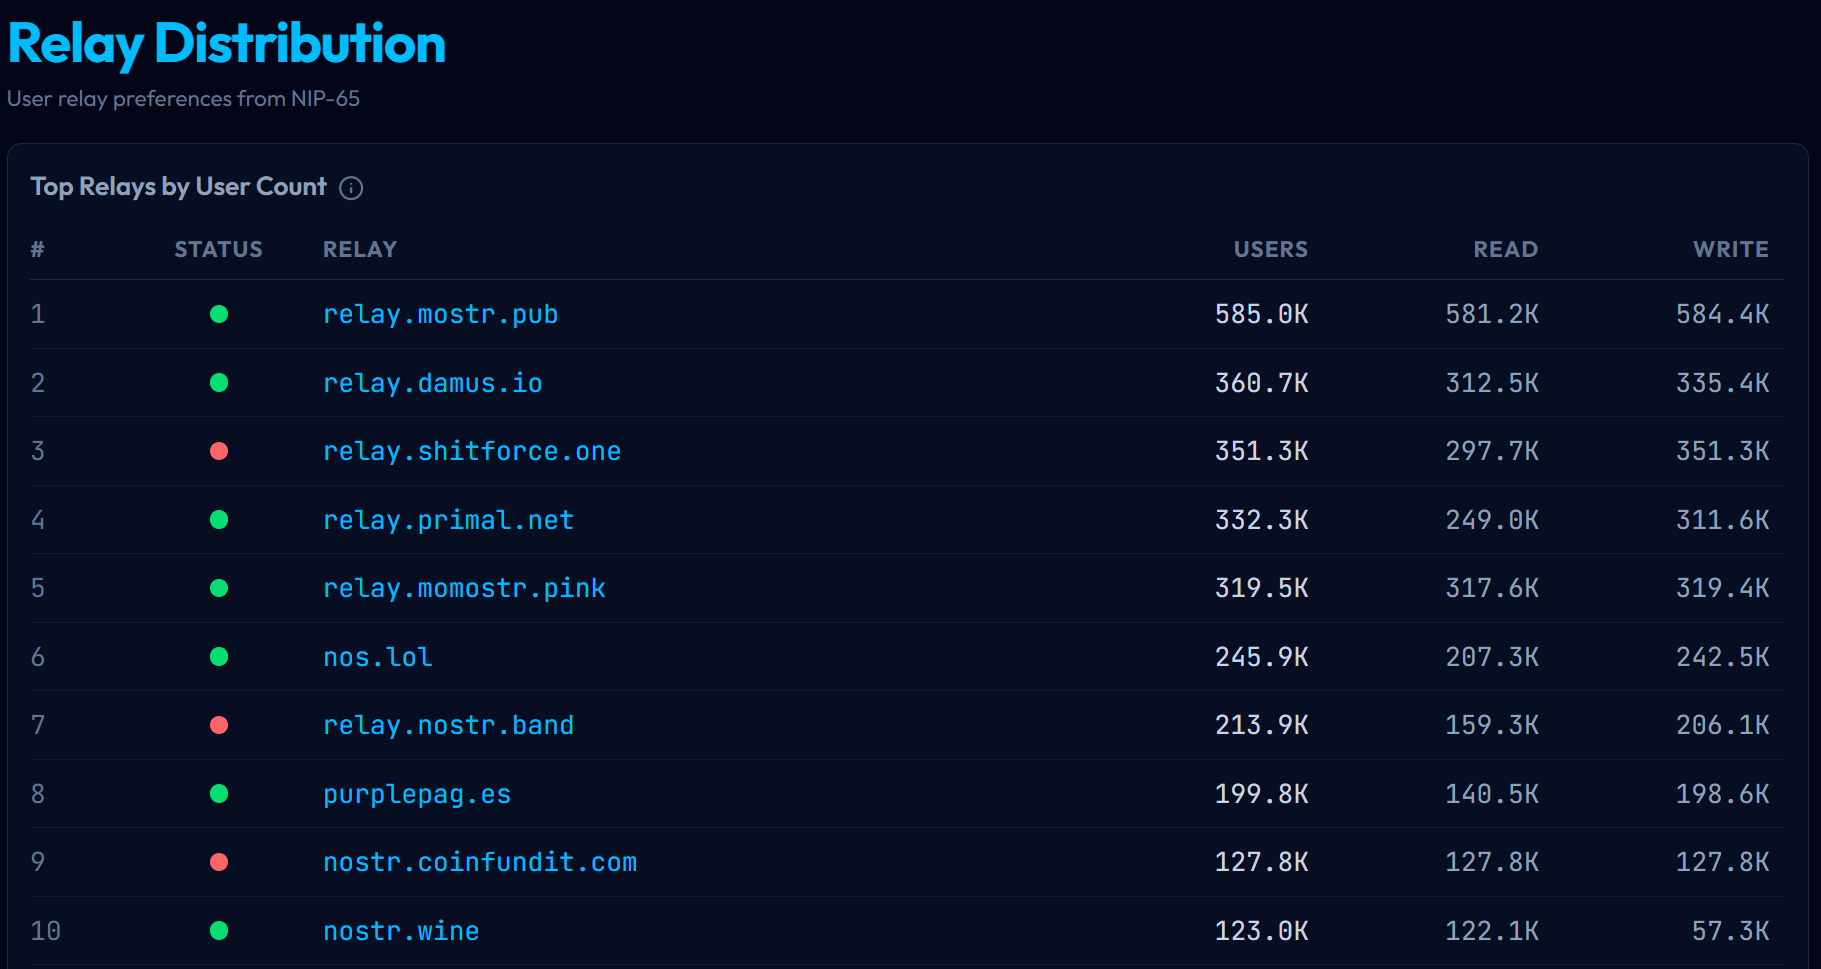Click the green status dot for relay.mostr.pub

coord(219,314)
